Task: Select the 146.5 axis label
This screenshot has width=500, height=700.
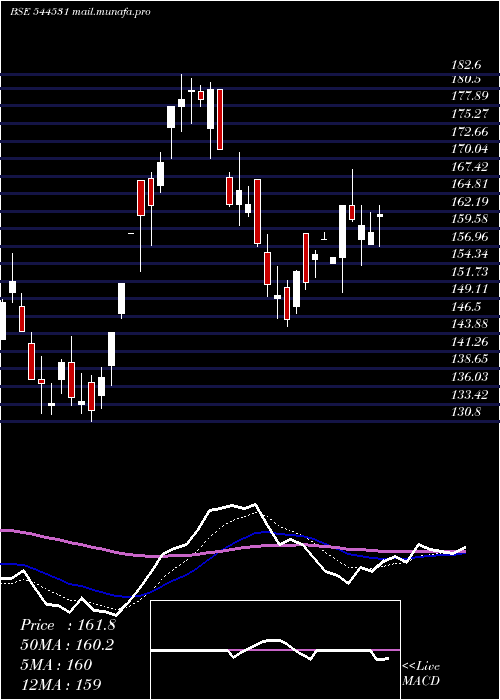Action: click(466, 307)
